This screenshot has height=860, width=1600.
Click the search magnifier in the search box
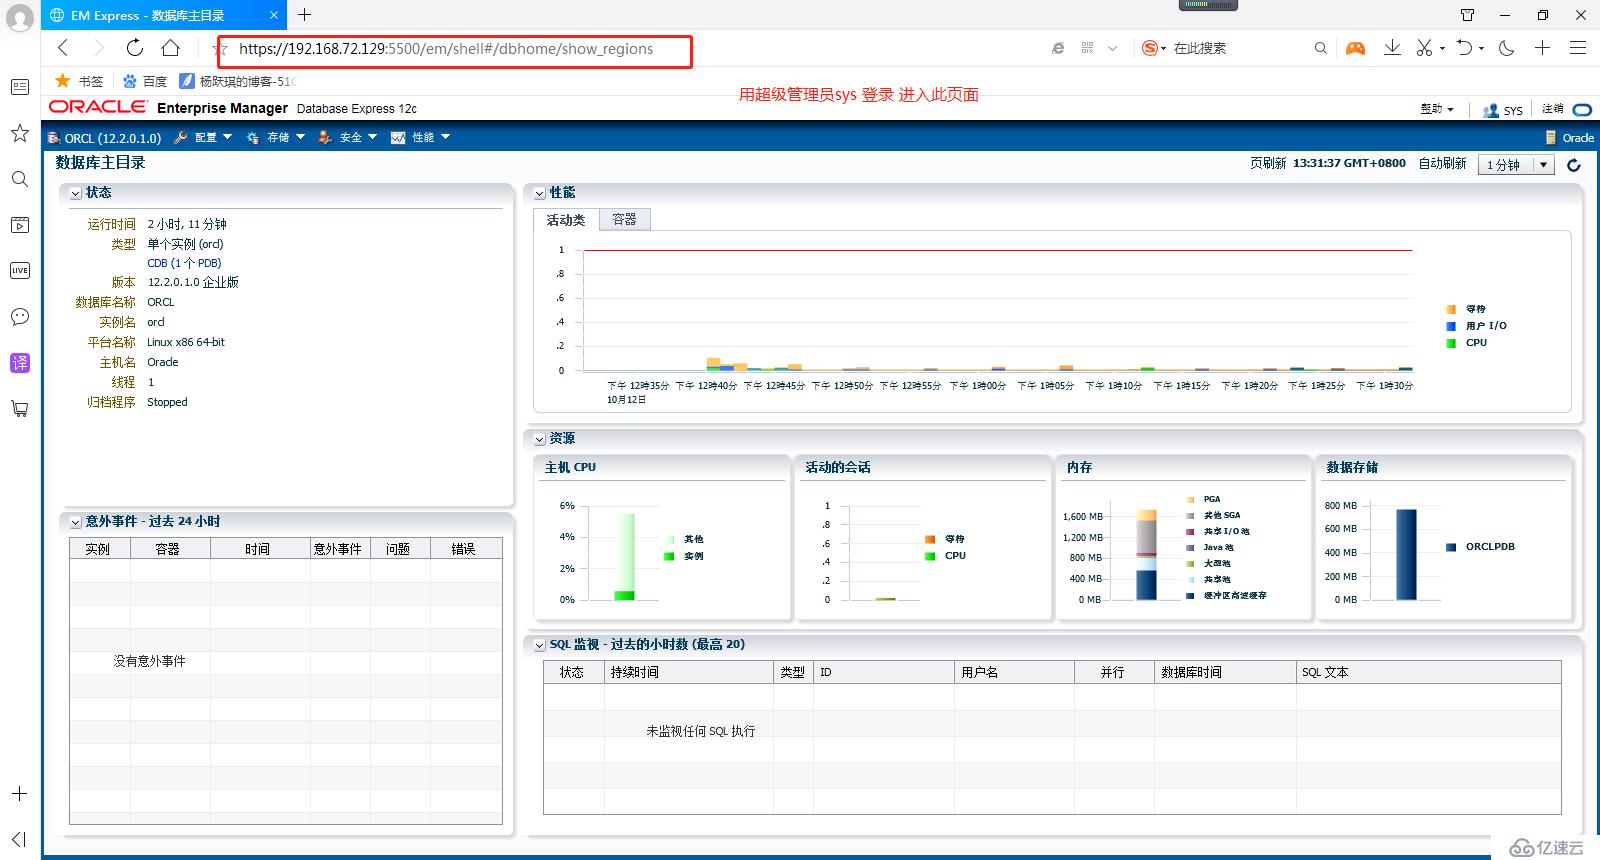[1320, 48]
